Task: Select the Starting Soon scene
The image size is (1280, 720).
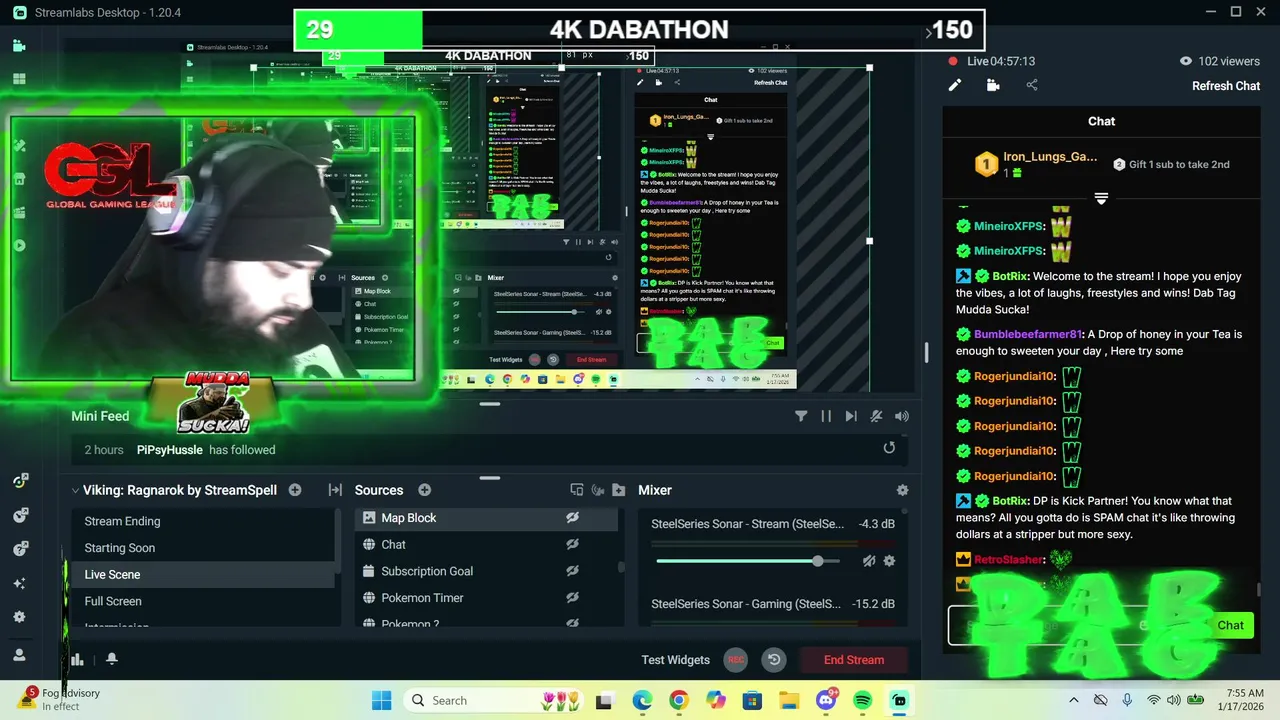Action: click(203, 548)
